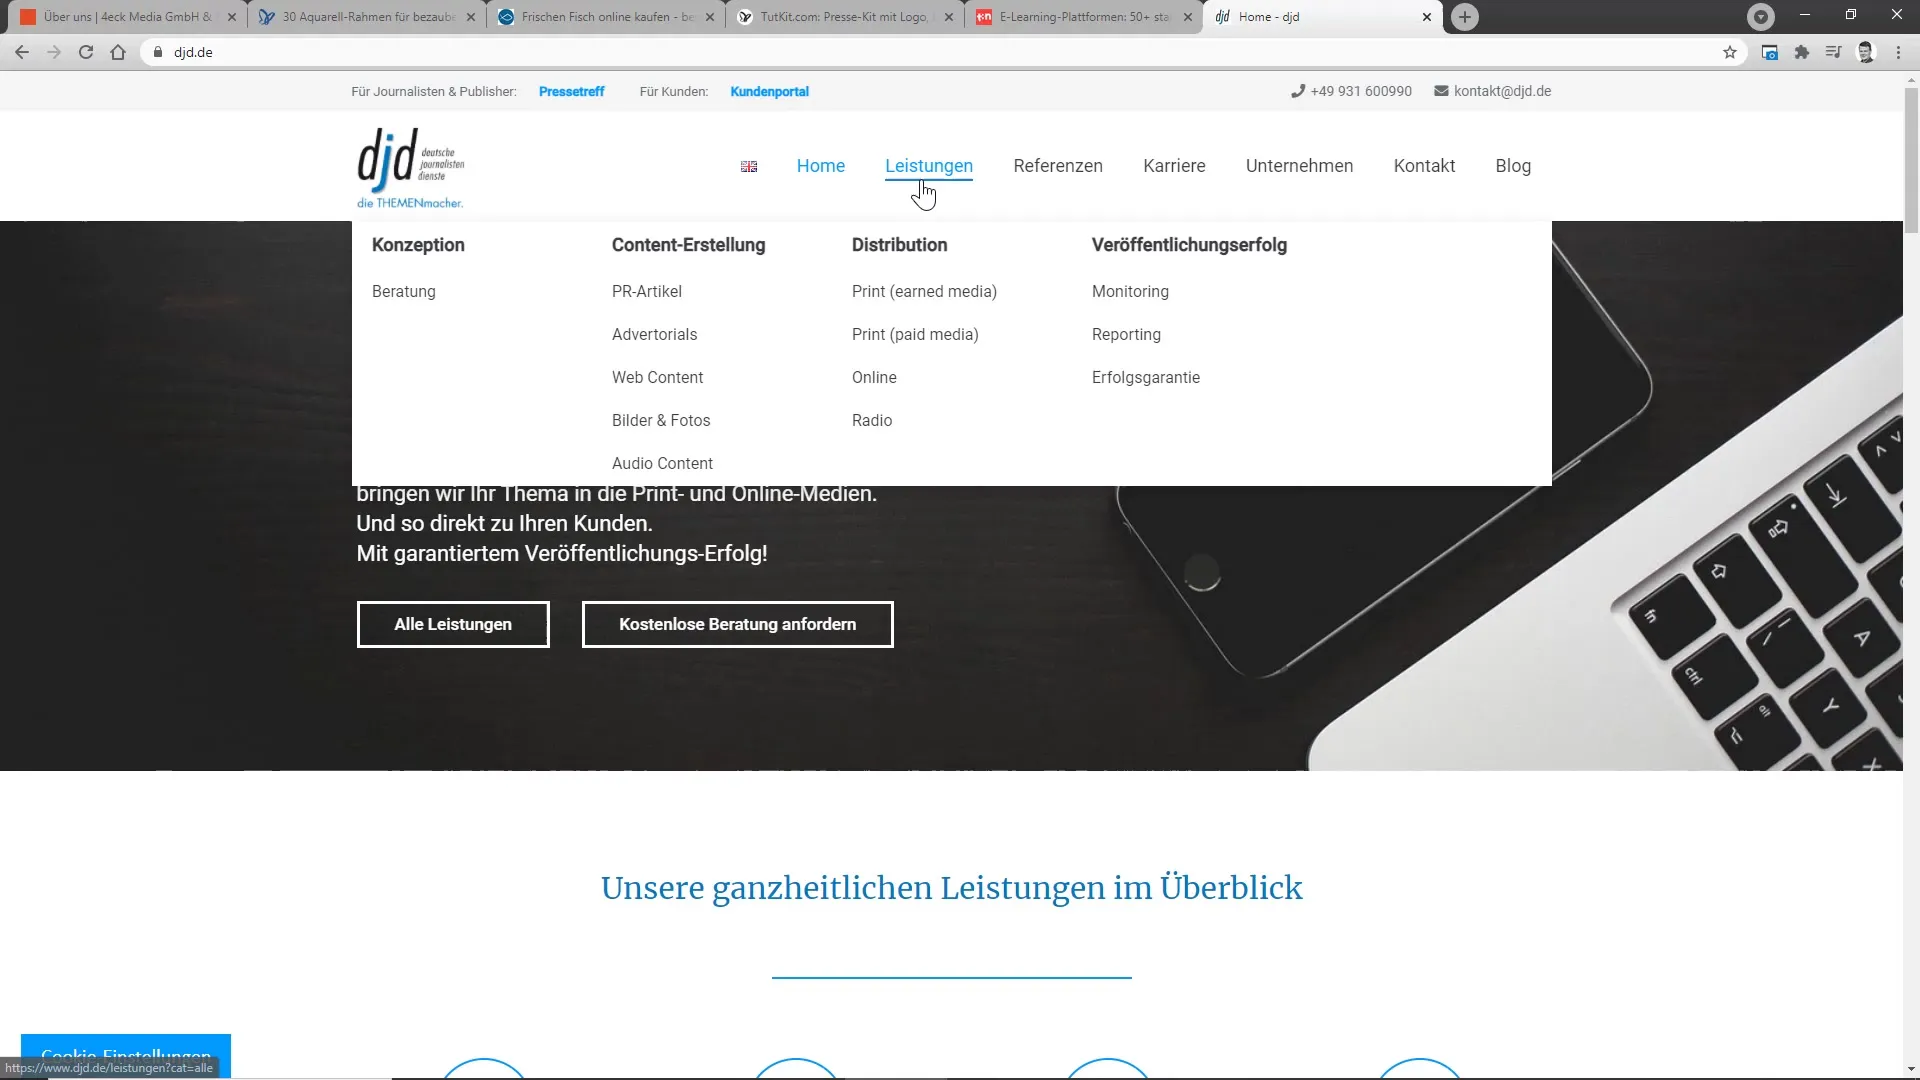Open the media control playlist icon
The width and height of the screenshot is (1920, 1080).
(1833, 52)
